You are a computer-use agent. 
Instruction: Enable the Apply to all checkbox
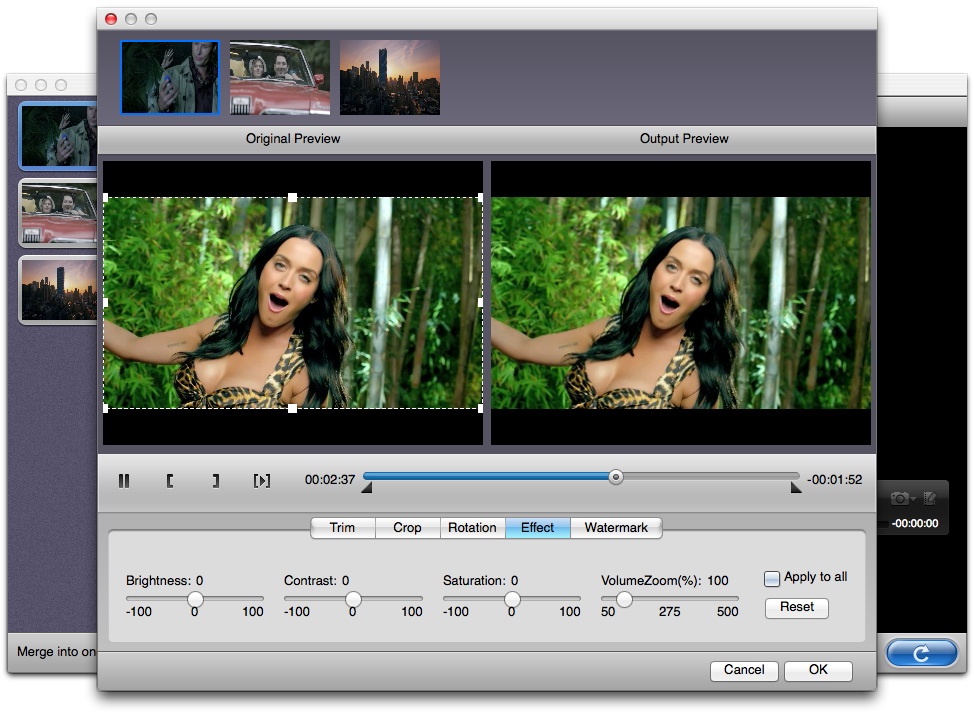(x=771, y=578)
